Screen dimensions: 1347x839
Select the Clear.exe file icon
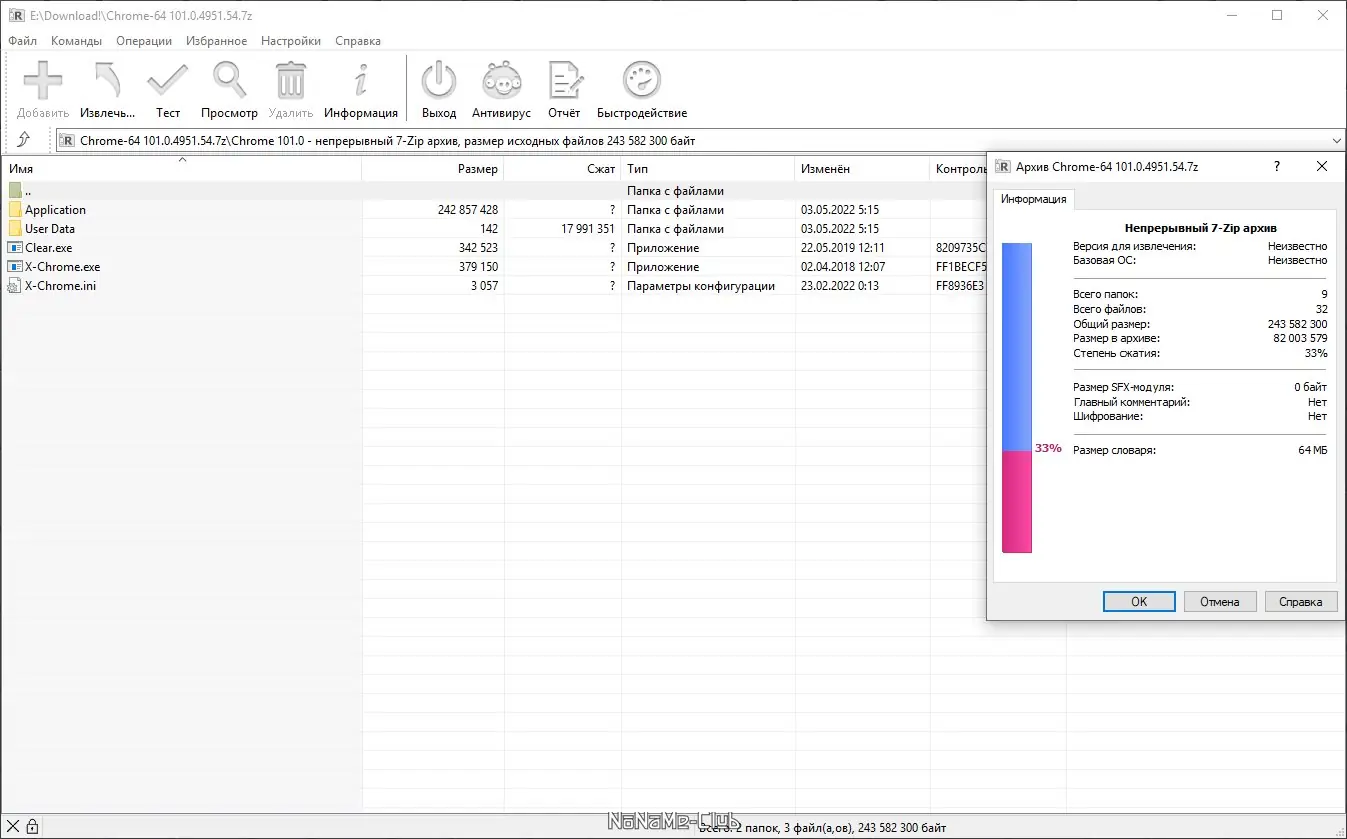(x=15, y=248)
